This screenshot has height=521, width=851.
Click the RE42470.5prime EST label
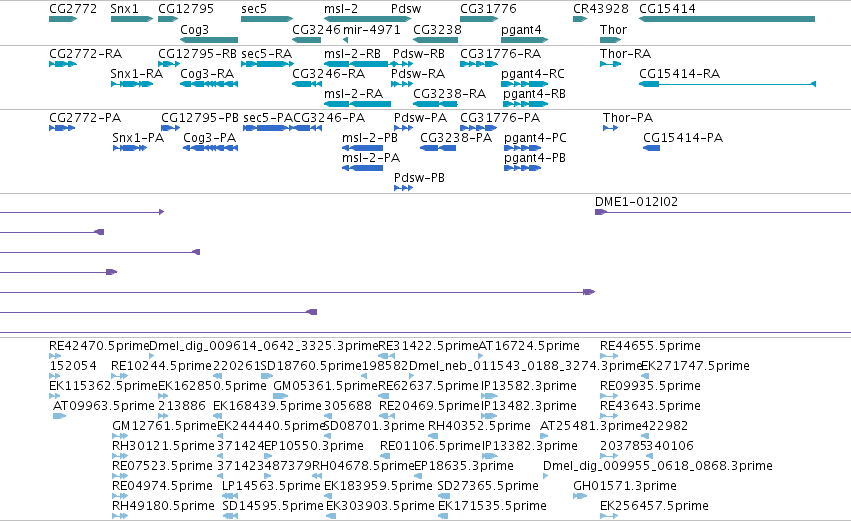[x=99, y=346]
